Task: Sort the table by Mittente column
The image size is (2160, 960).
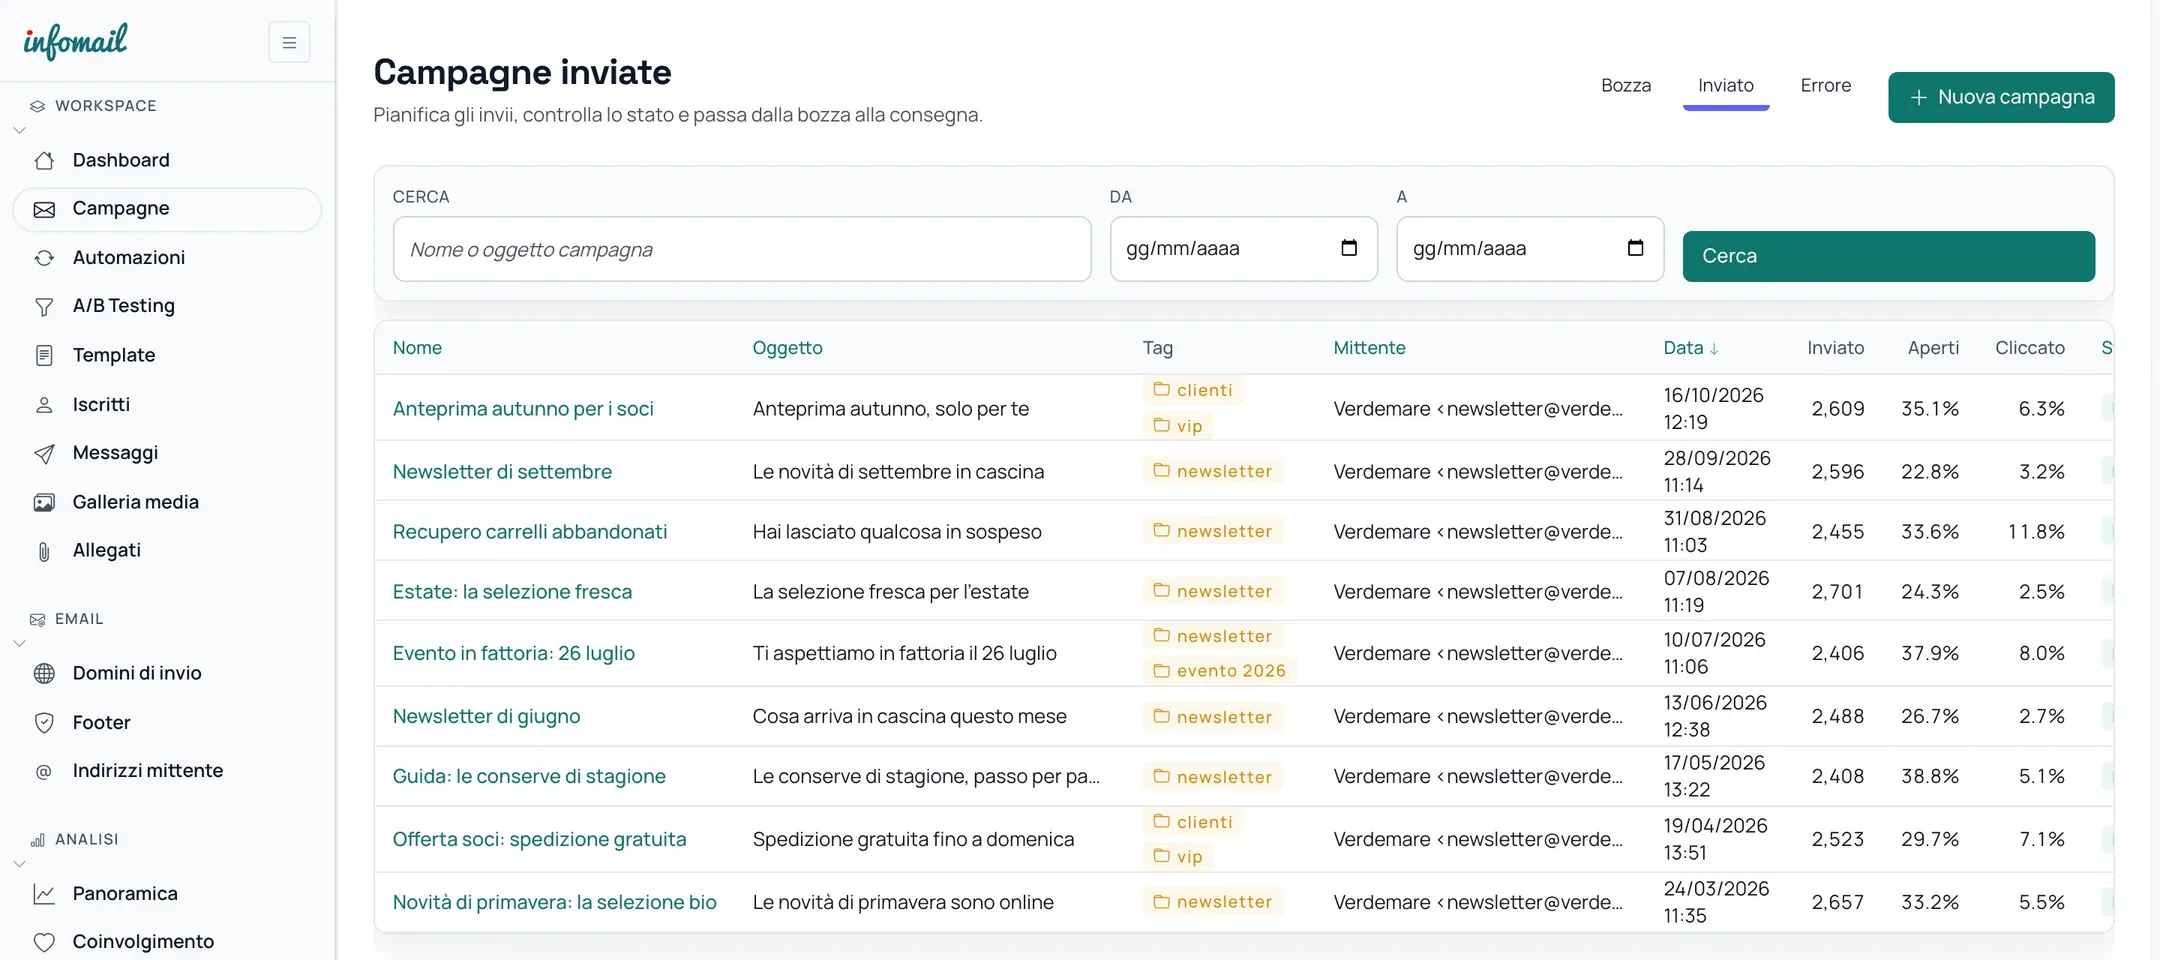Action: click(1369, 348)
